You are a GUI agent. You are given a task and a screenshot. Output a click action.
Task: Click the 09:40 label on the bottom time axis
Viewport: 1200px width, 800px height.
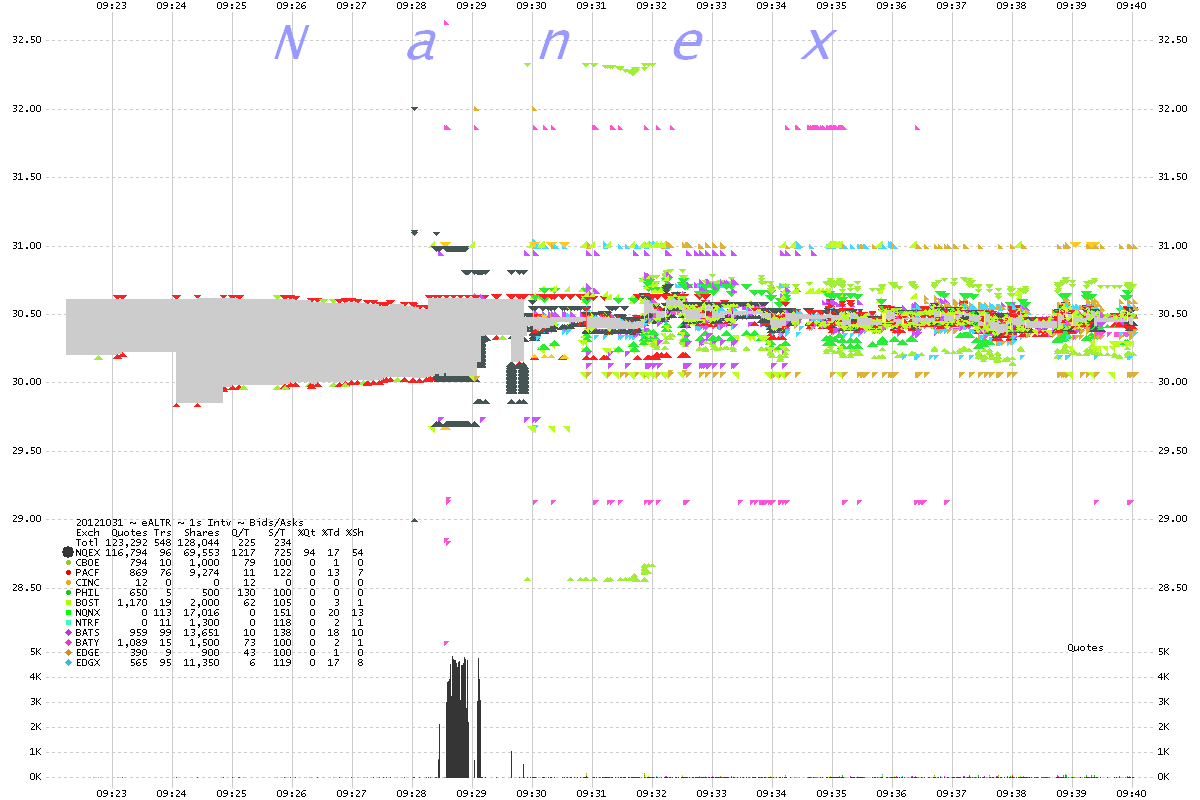pos(1131,794)
